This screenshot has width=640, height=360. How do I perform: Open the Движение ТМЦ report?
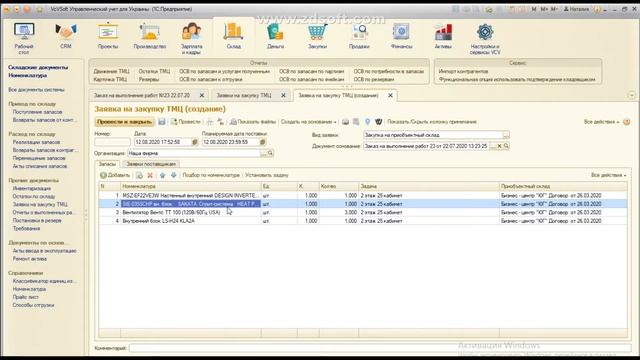coord(111,71)
